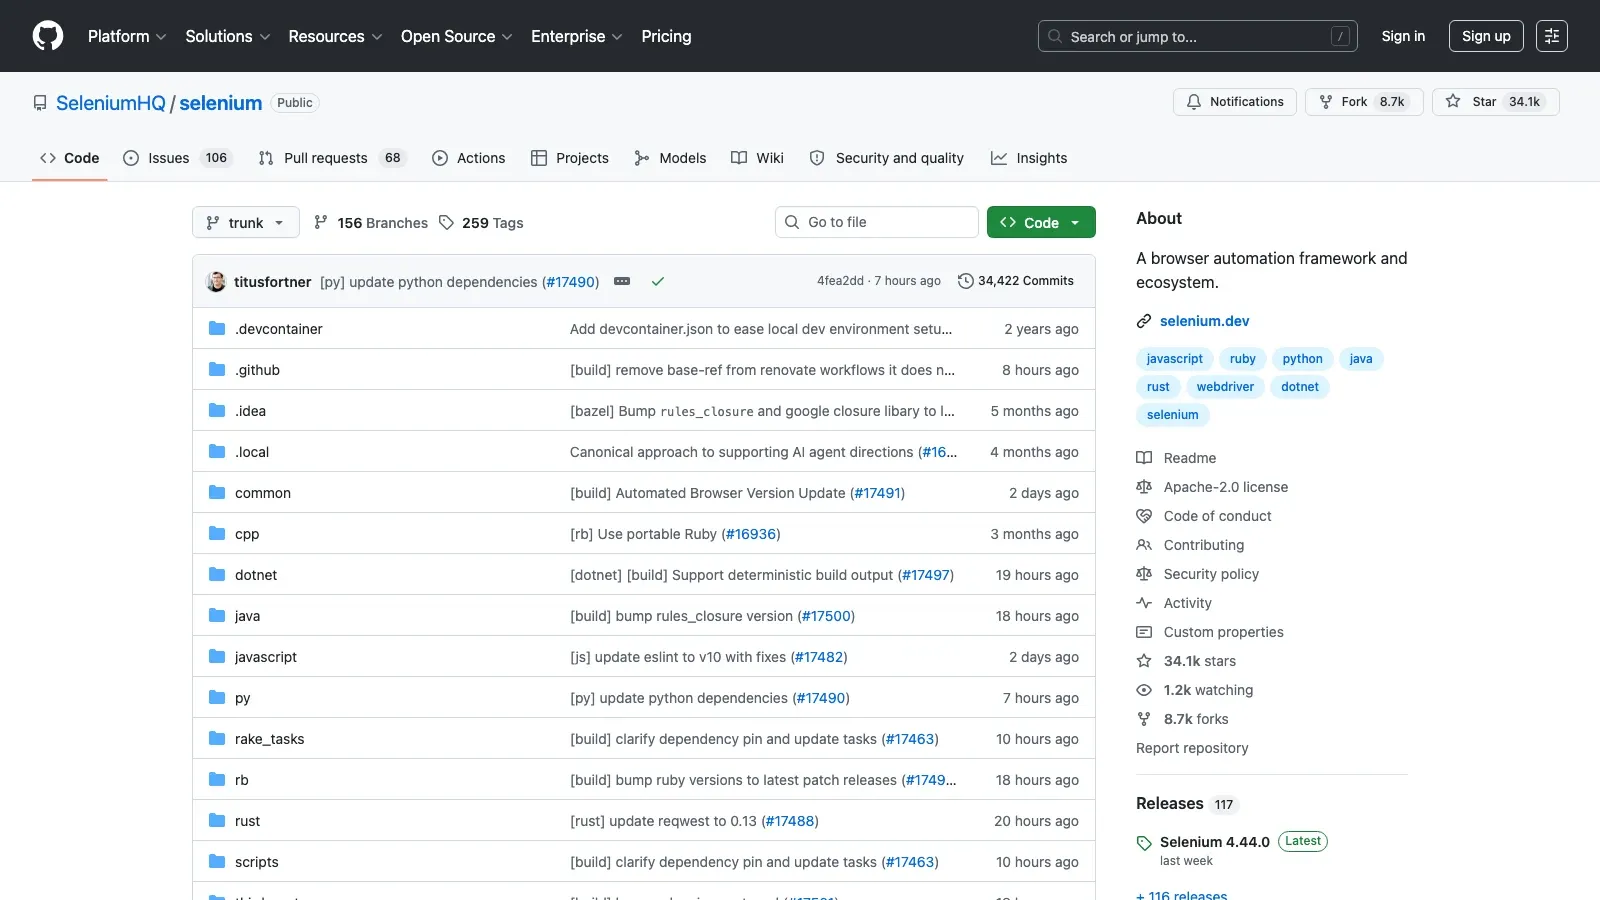
Task: Click the branches icon next to 156 Branches
Action: (321, 222)
